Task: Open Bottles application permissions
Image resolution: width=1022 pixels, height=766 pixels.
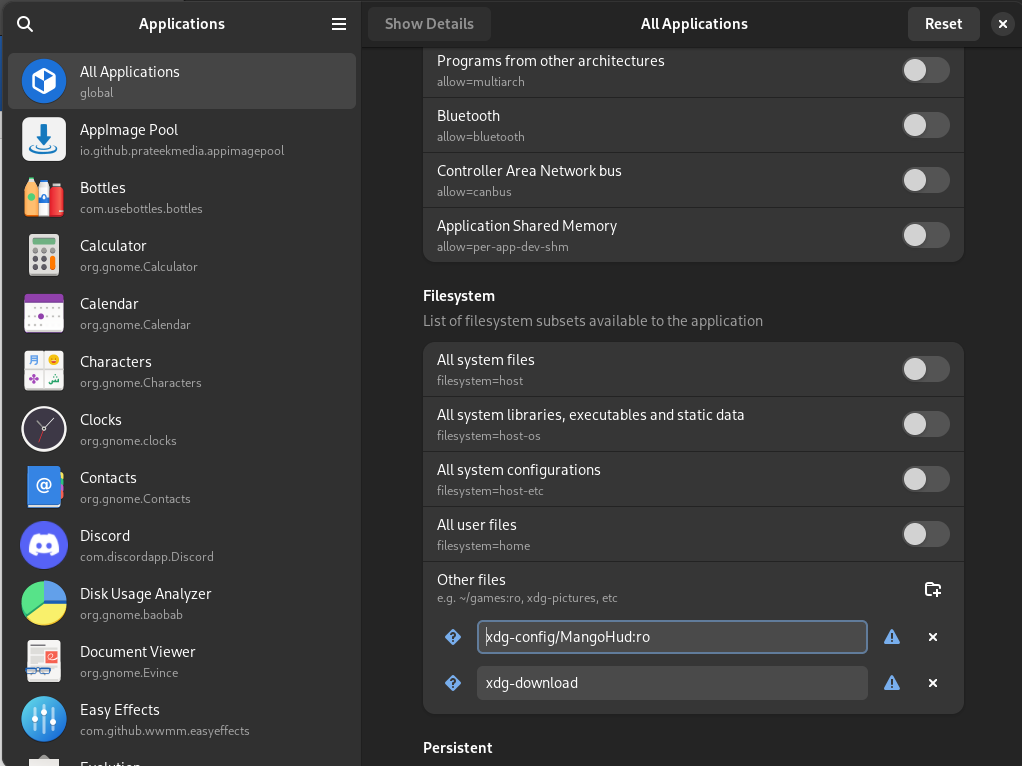Action: coord(181,197)
